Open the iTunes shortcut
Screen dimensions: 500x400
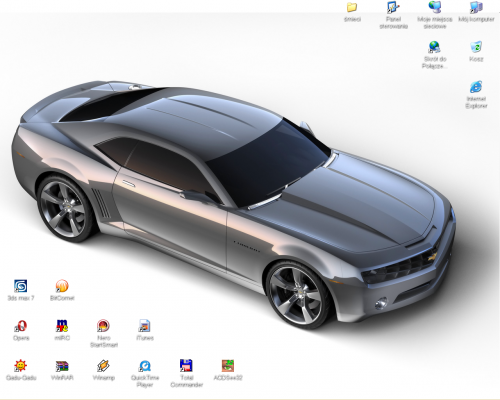coord(145,326)
